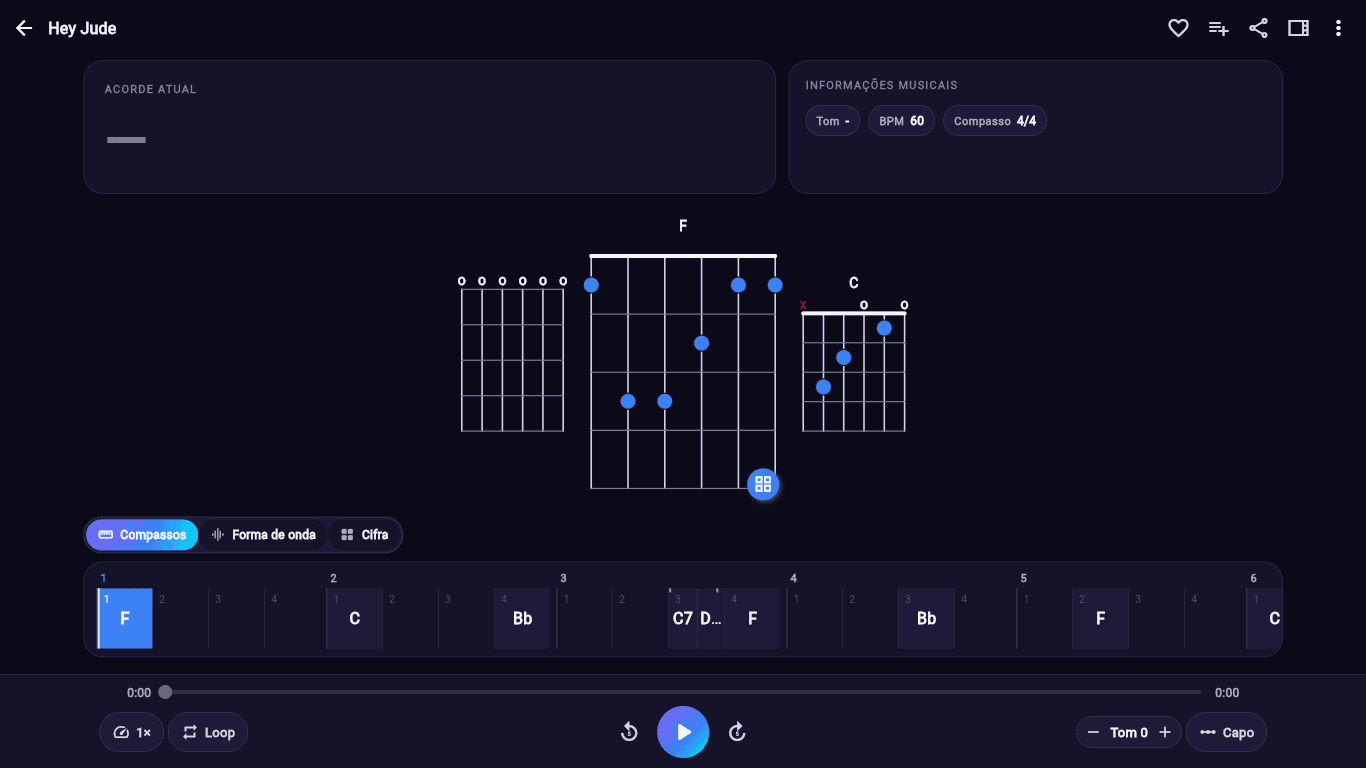
Task: Switch to the Cifra view
Action: pos(364,535)
